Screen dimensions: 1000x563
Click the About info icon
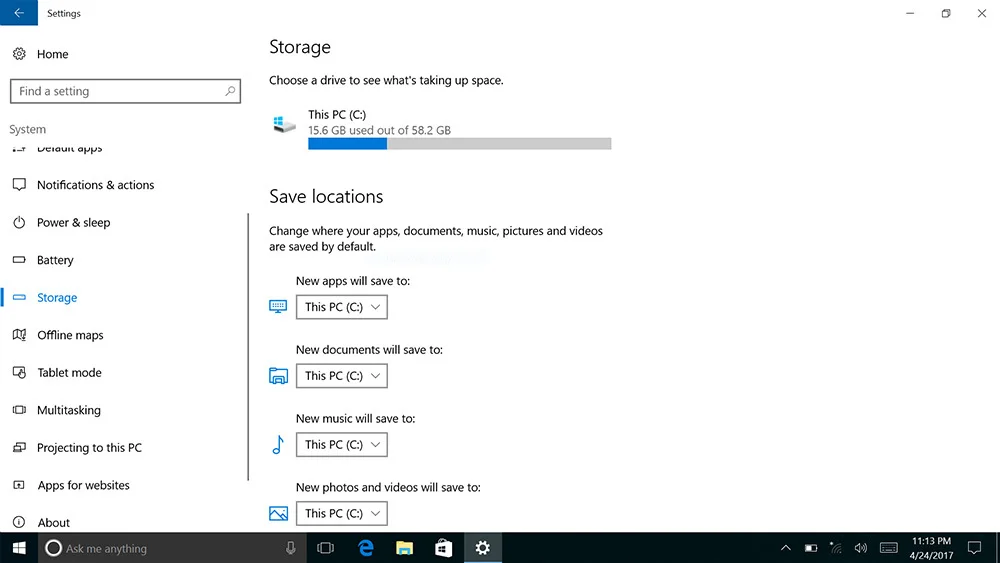coord(19,522)
